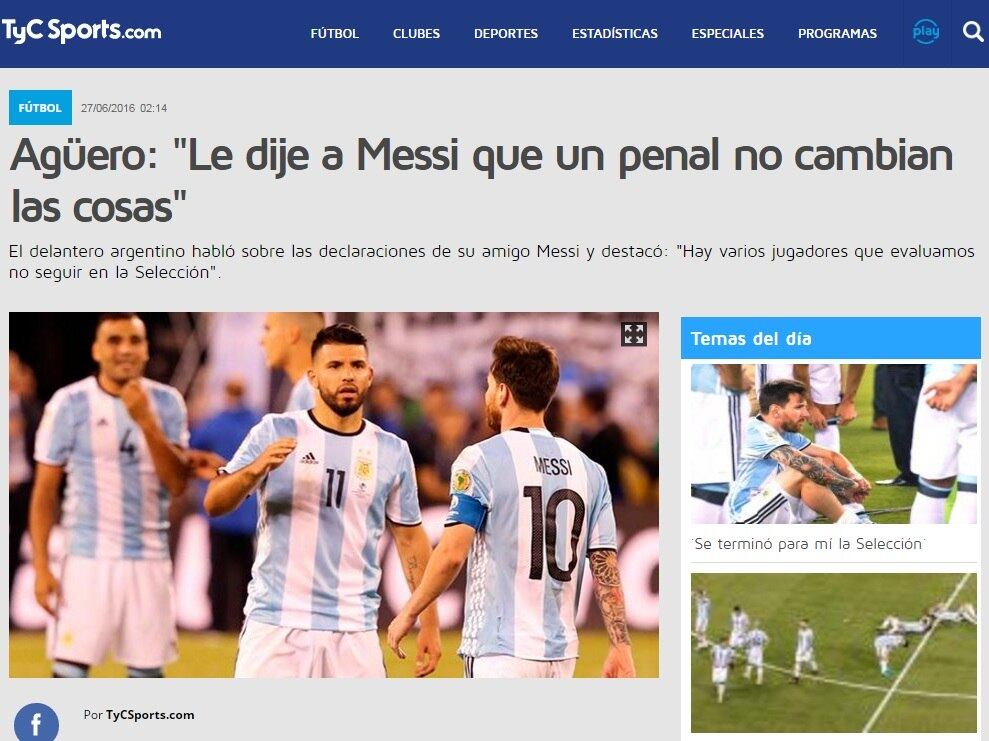Navigate to the PROGRAMAS section

click(x=837, y=33)
